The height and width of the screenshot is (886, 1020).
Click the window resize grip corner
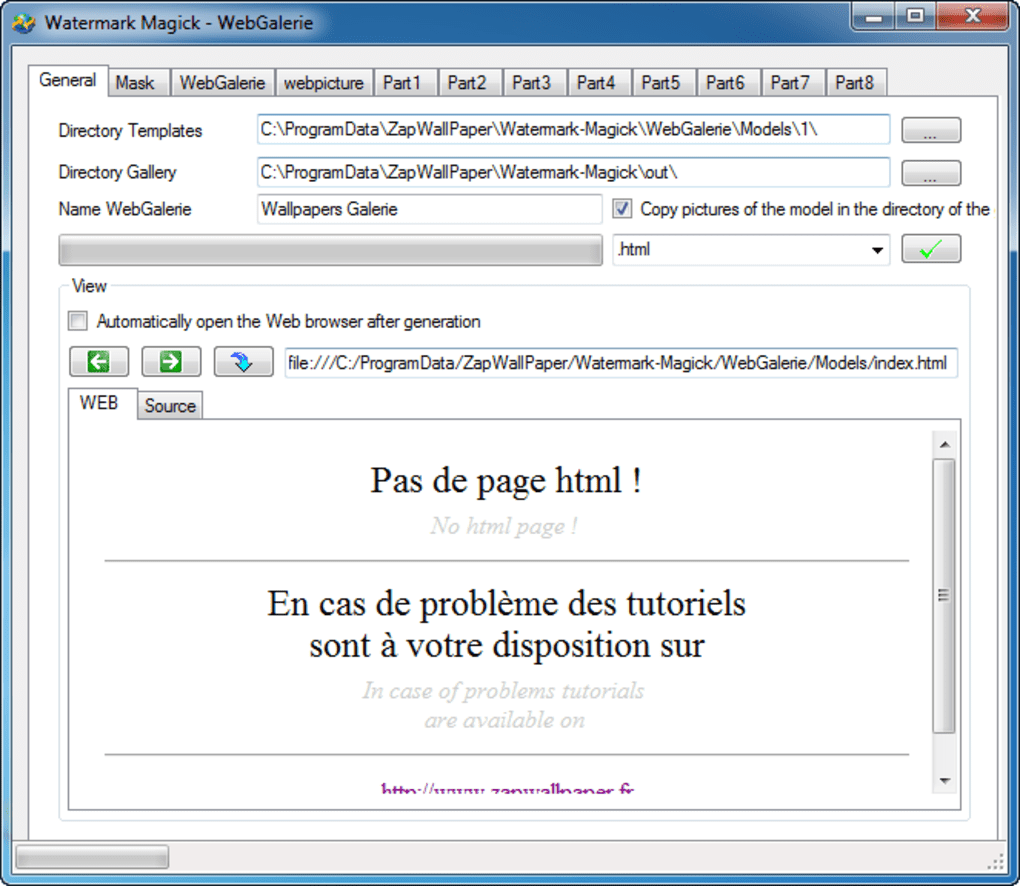(996, 862)
